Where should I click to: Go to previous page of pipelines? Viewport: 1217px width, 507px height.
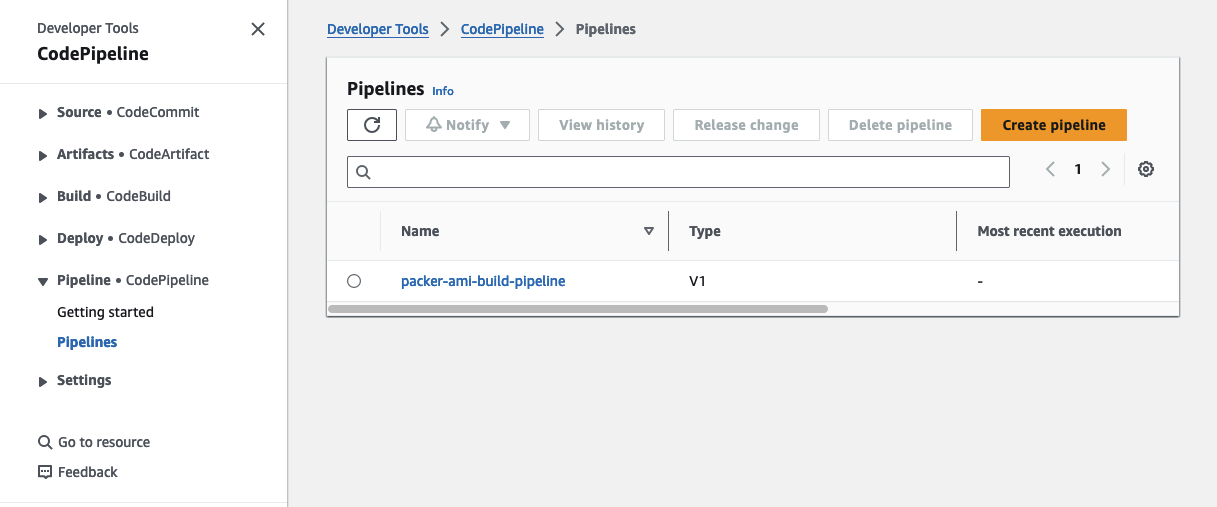pos(1050,169)
